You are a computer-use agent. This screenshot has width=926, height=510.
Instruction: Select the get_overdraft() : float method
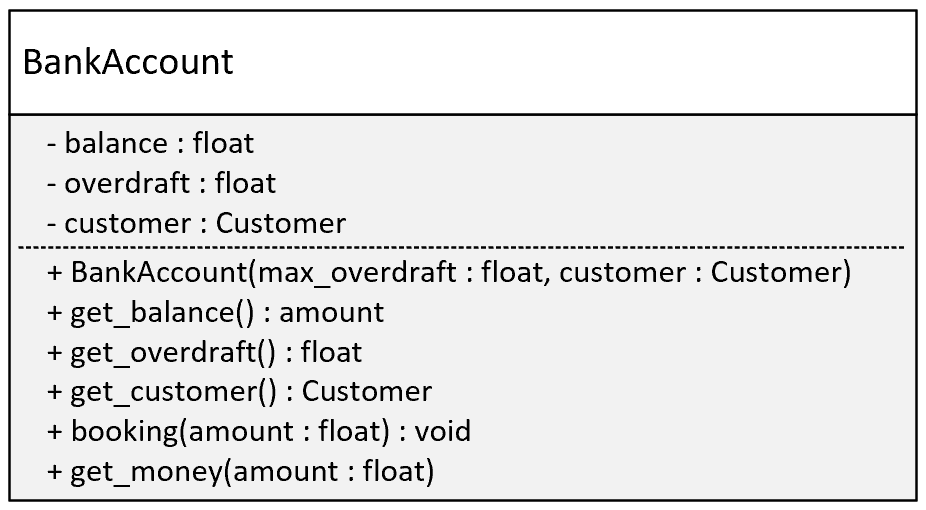[204, 353]
